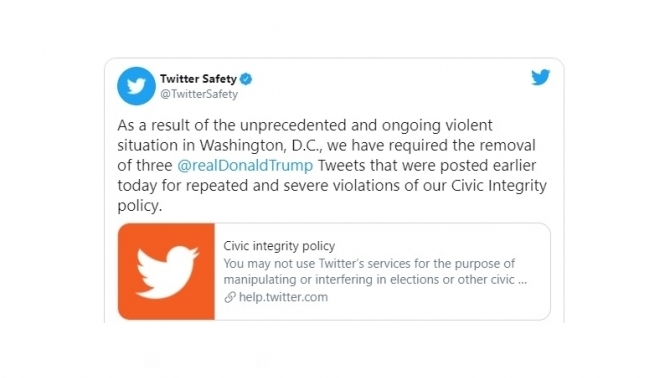Viewport: 670px width, 378px height.
Task: Open the @TwitterSafety handle
Action: pos(199,94)
